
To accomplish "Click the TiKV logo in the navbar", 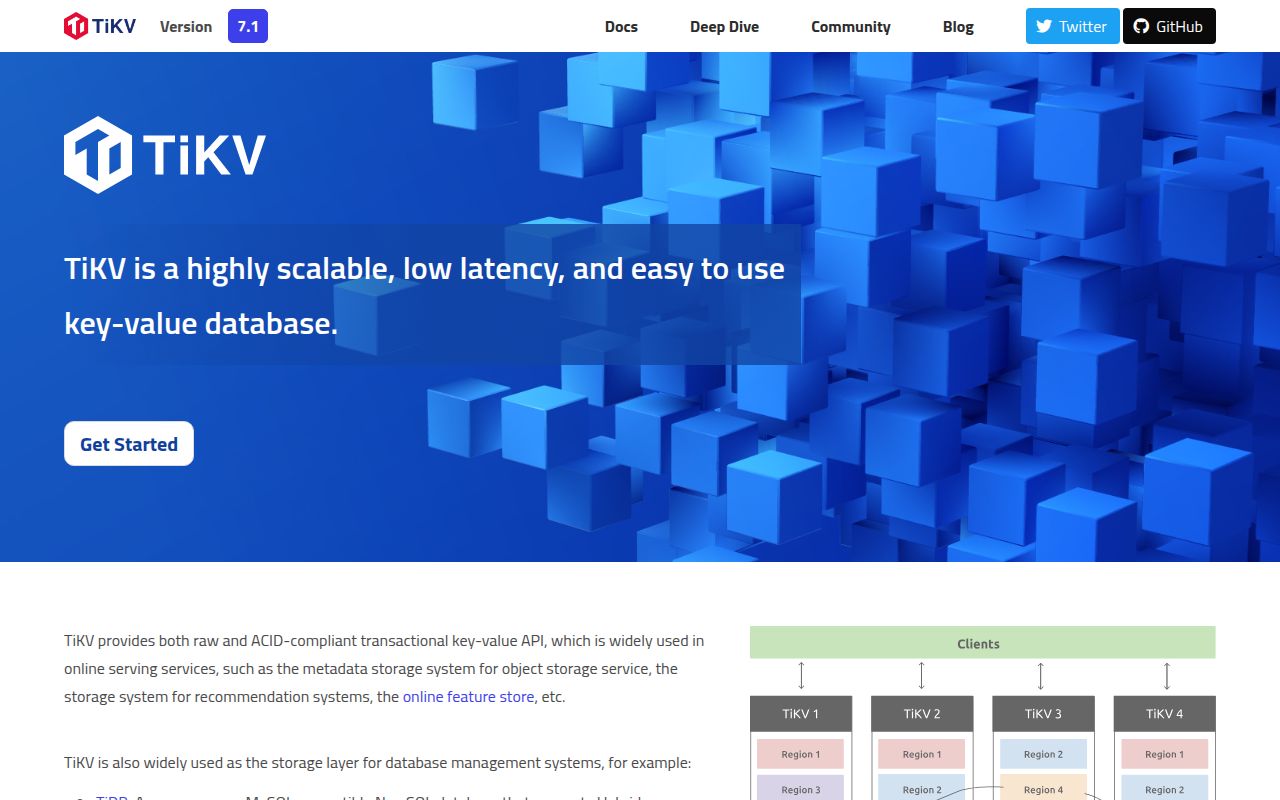I will click(100, 26).
